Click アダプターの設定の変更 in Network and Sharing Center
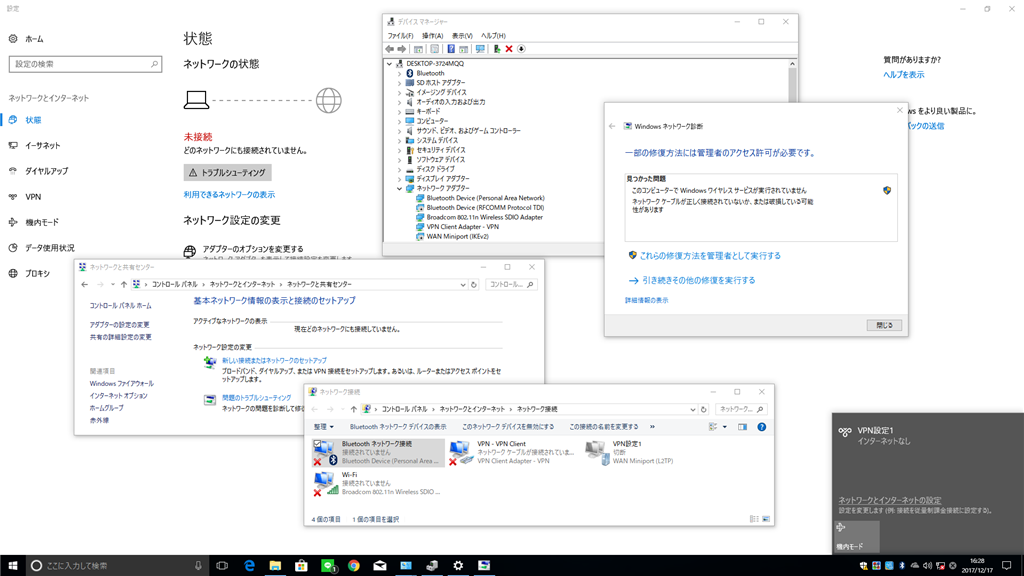 [x=120, y=325]
